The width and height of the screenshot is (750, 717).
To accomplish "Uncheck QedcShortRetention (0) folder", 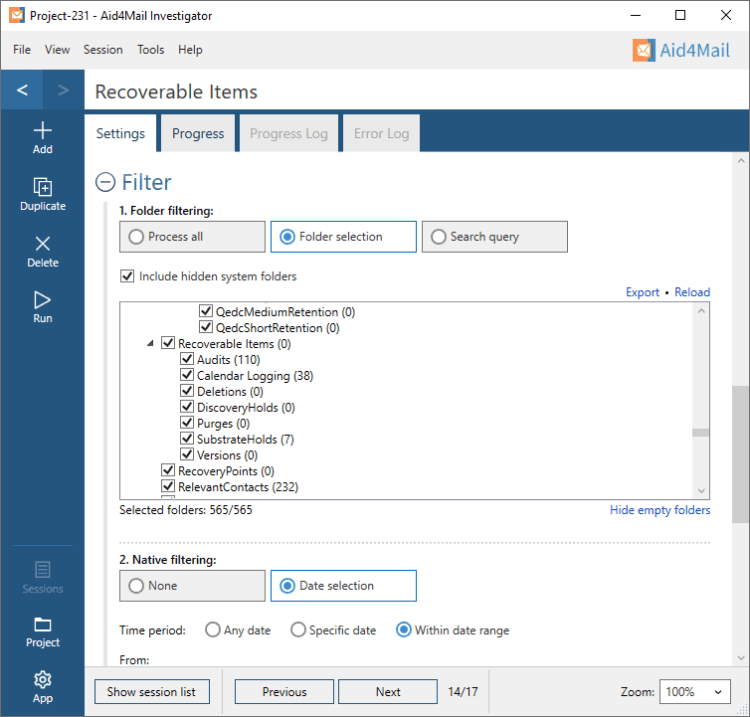I will [x=206, y=327].
